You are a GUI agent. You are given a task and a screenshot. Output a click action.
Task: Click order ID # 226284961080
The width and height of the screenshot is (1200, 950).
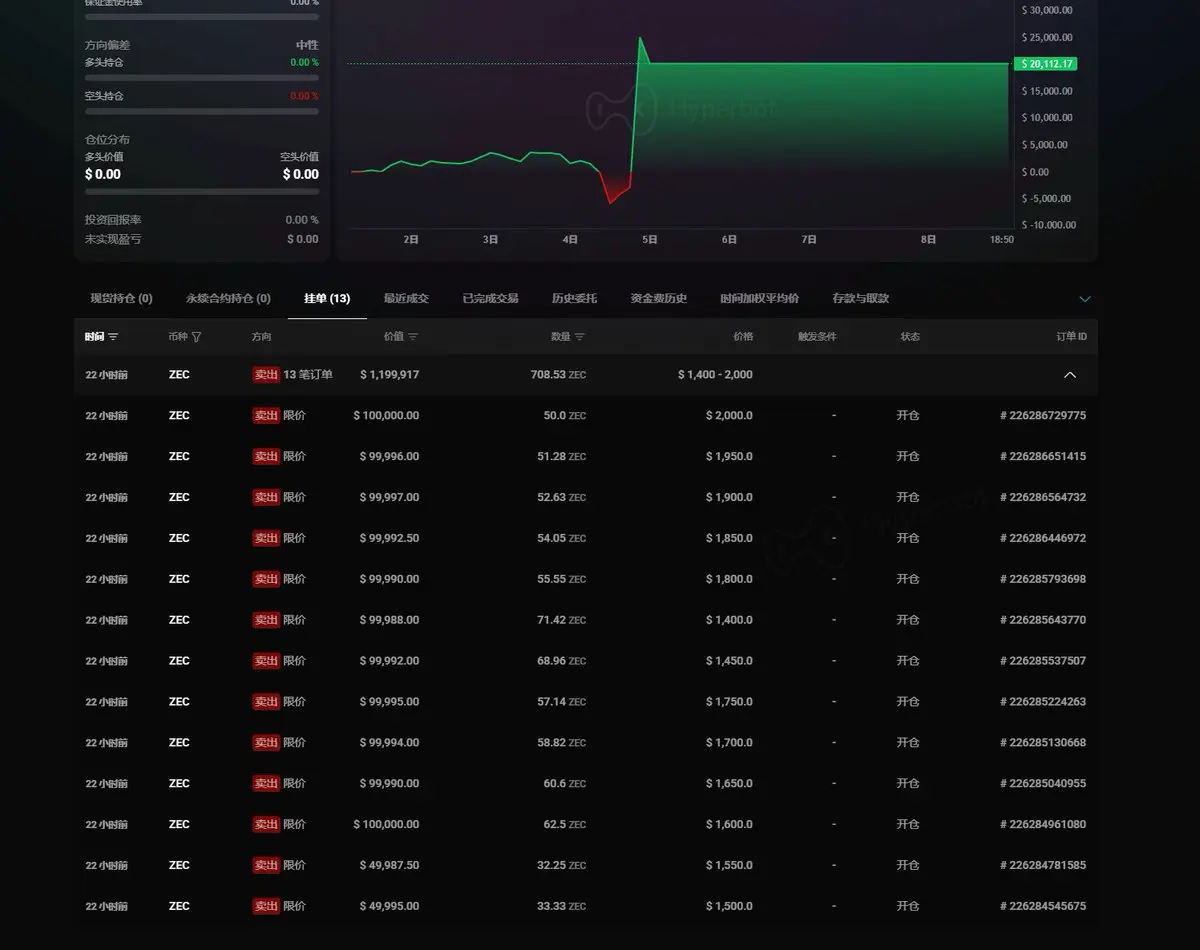click(1043, 825)
